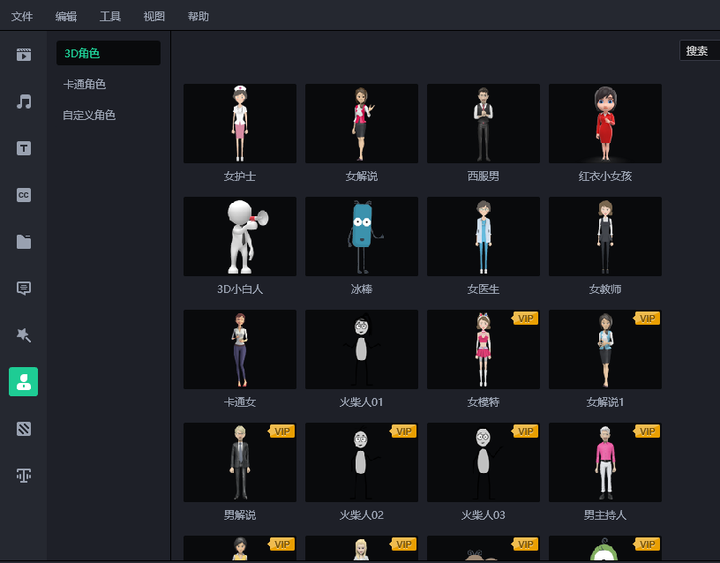Select the 女医生 character
The image size is (720, 563).
click(x=483, y=236)
